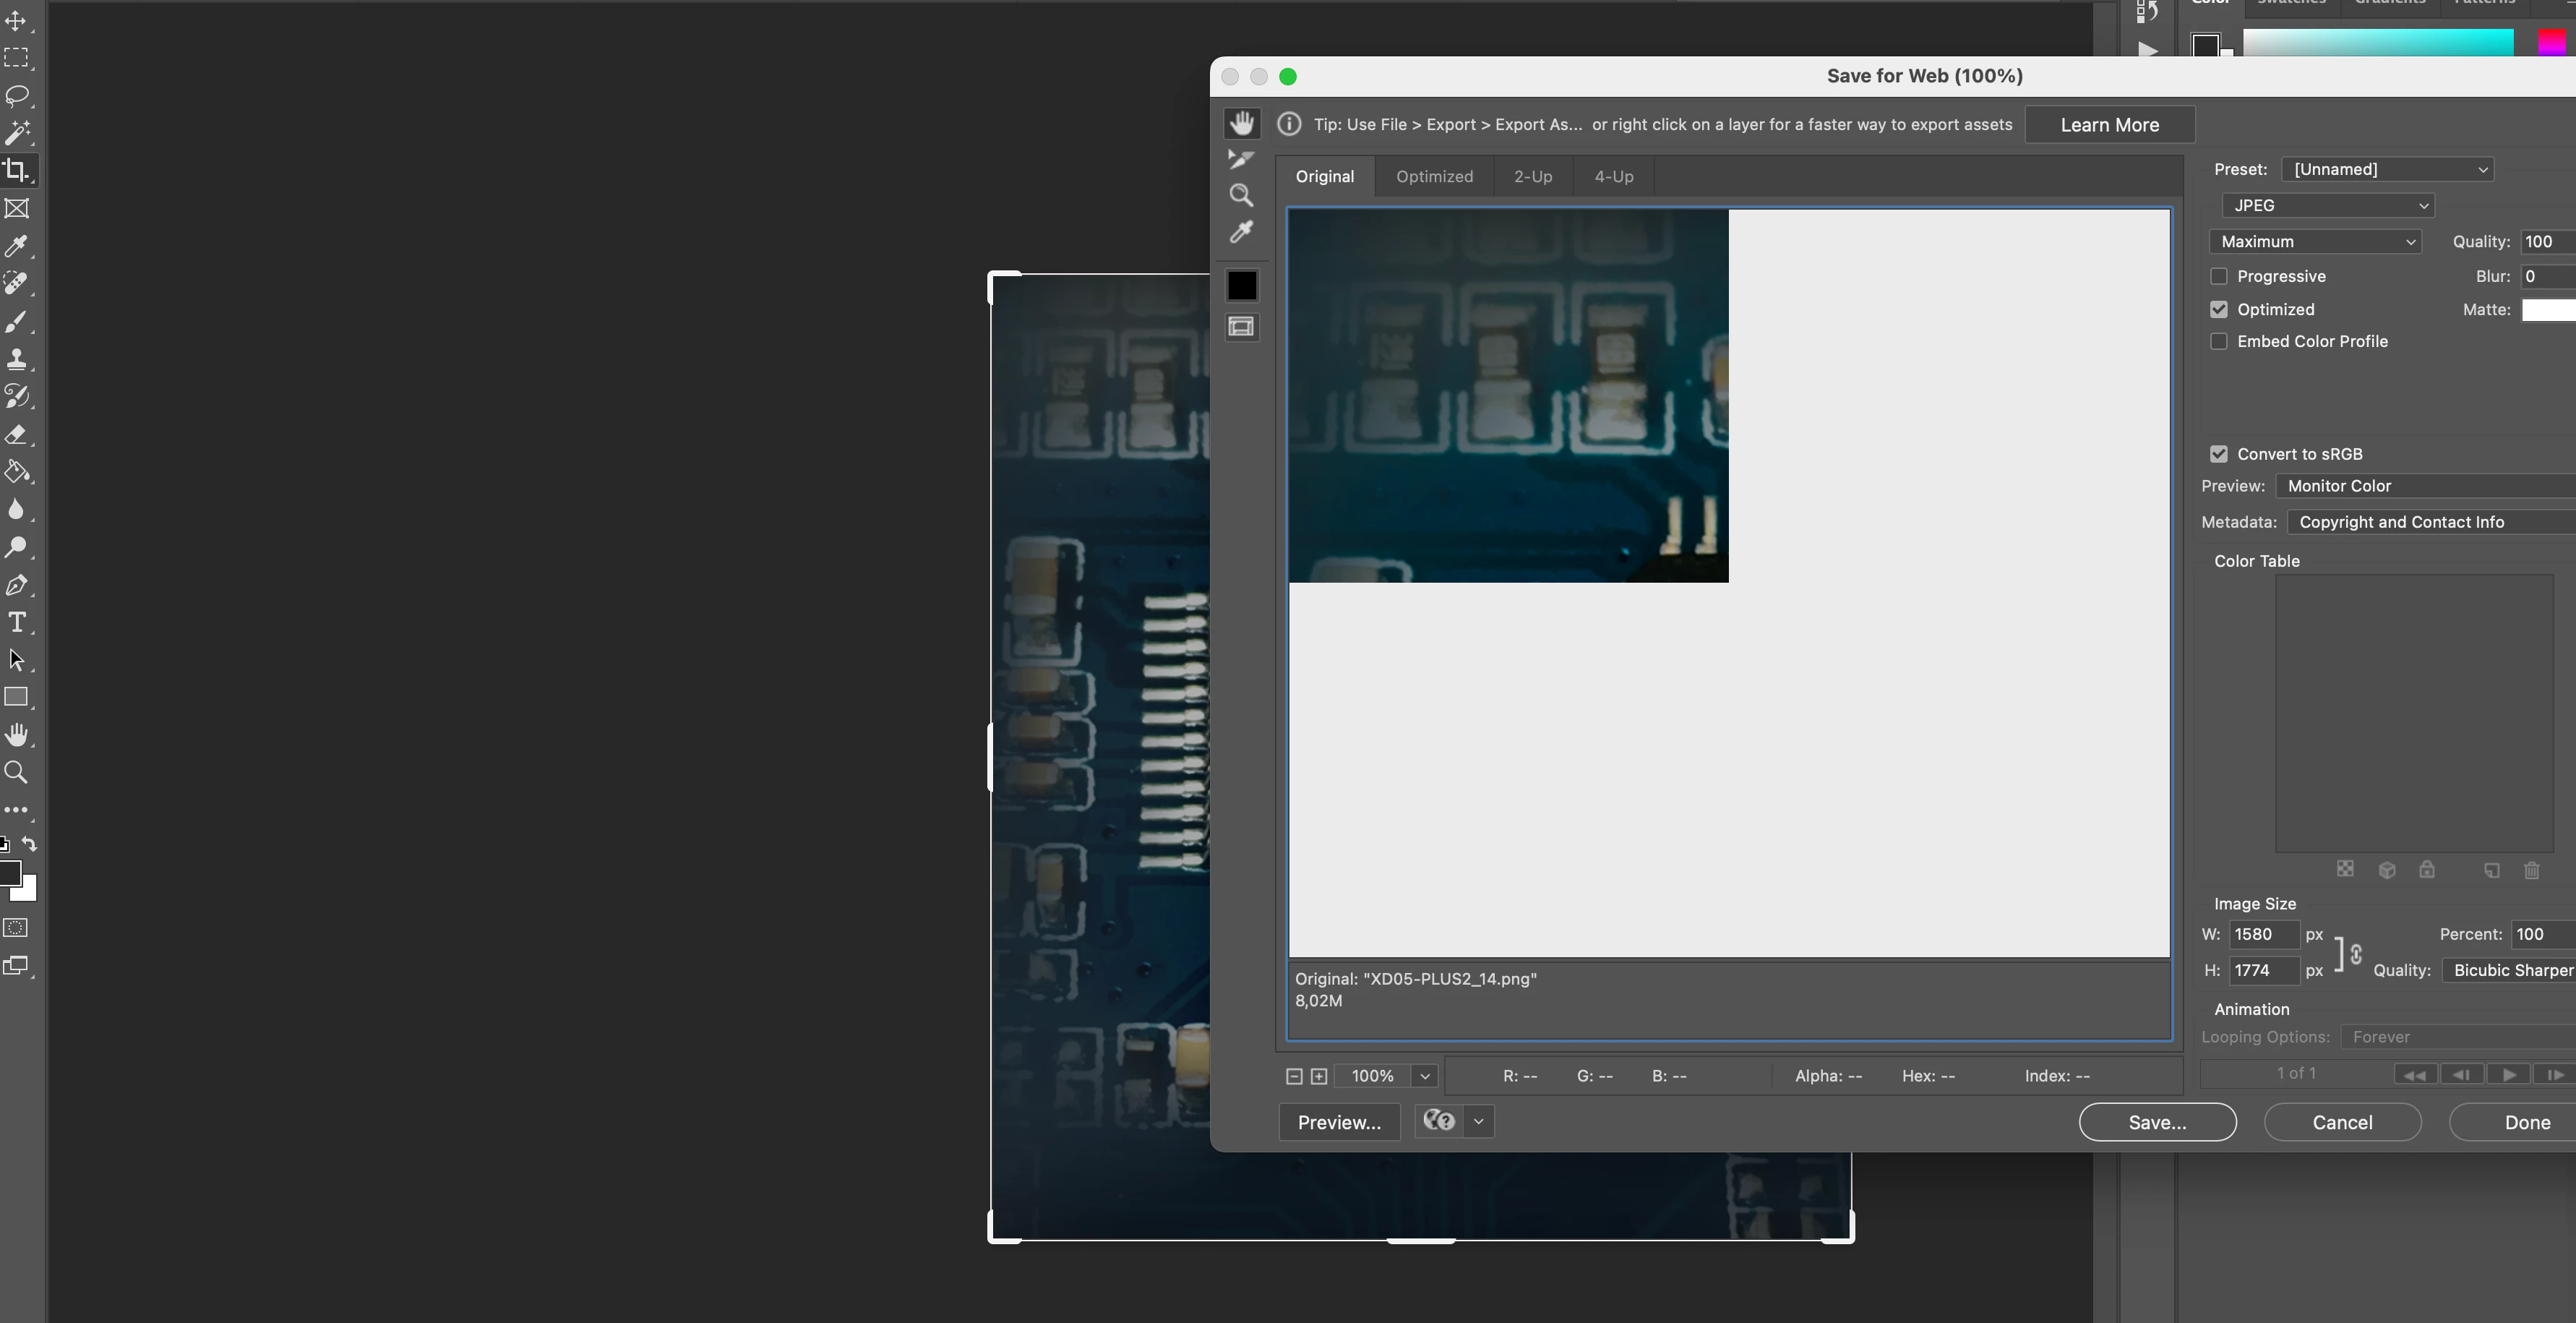Image resolution: width=2576 pixels, height=1323 pixels.
Task: Toggle slices visibility icon
Action: click(x=1241, y=327)
